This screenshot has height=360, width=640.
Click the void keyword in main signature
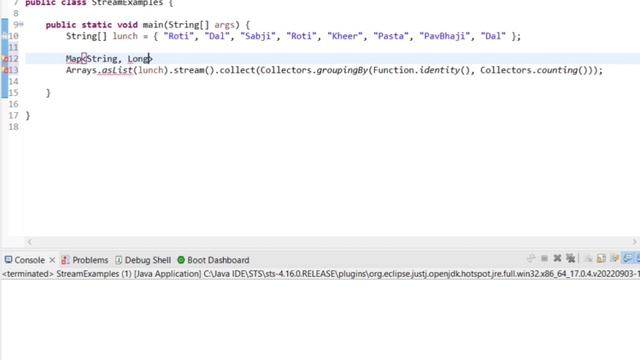point(127,25)
